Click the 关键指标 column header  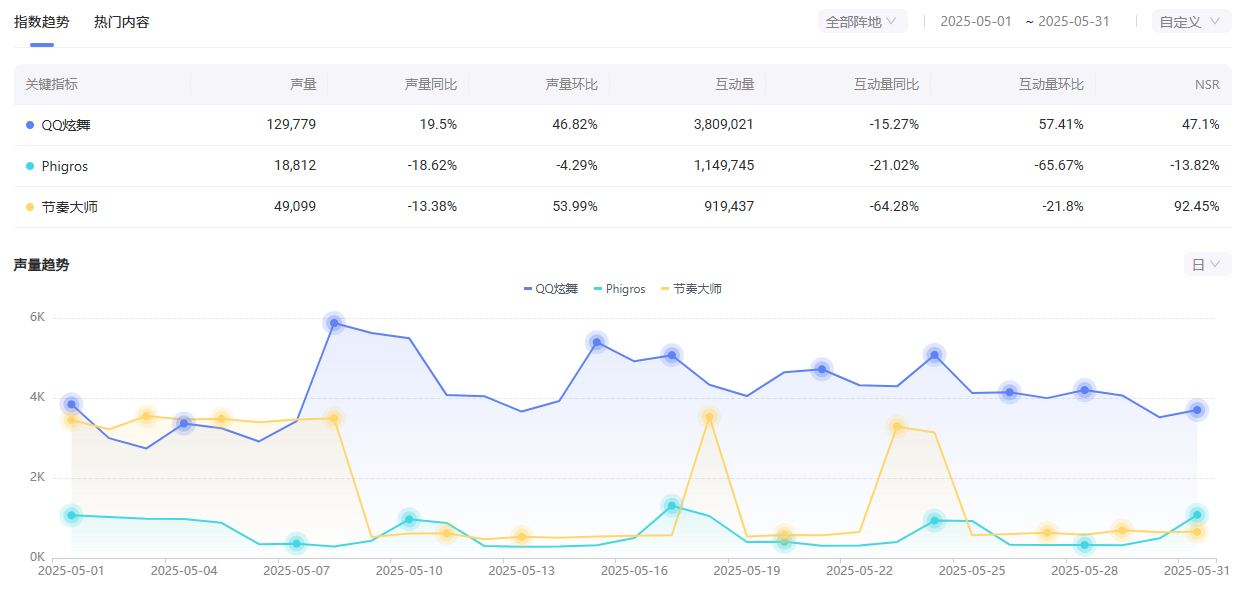(x=52, y=85)
